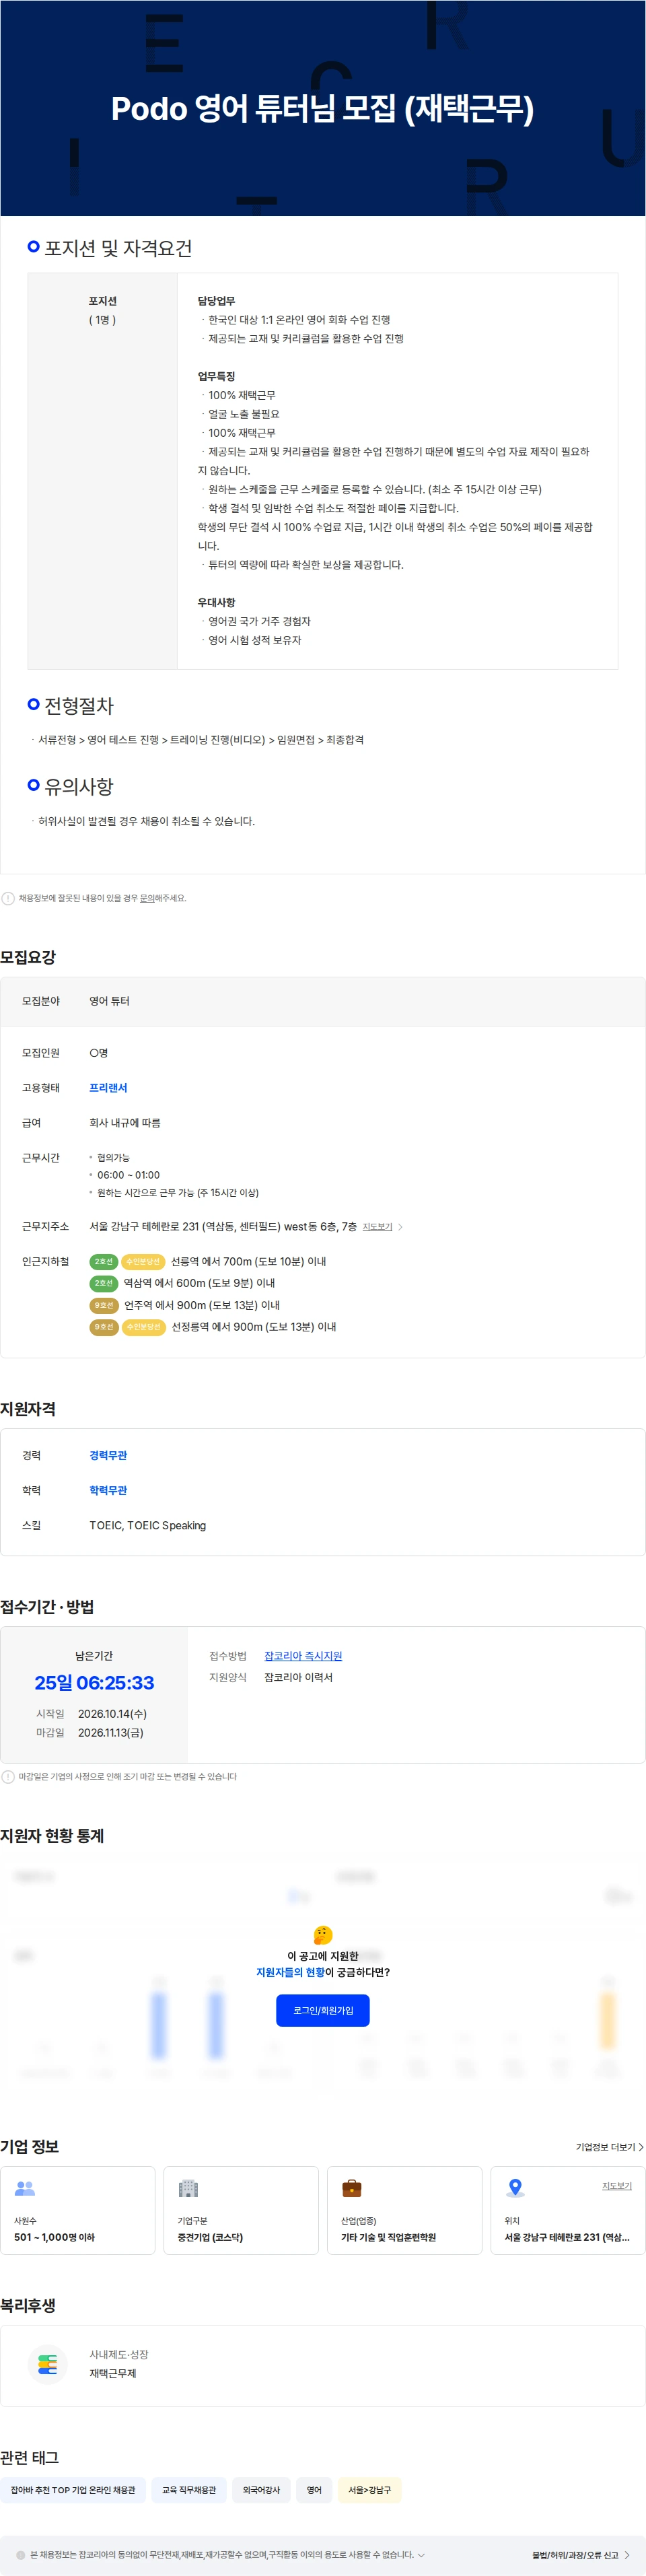
Task: Click the info icon beside 마감일은 기업의 사정
Action: click(8, 1776)
